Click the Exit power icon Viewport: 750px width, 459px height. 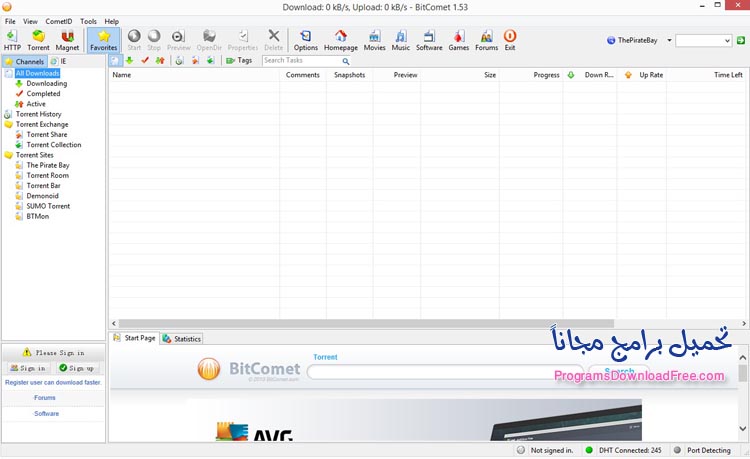tap(510, 40)
